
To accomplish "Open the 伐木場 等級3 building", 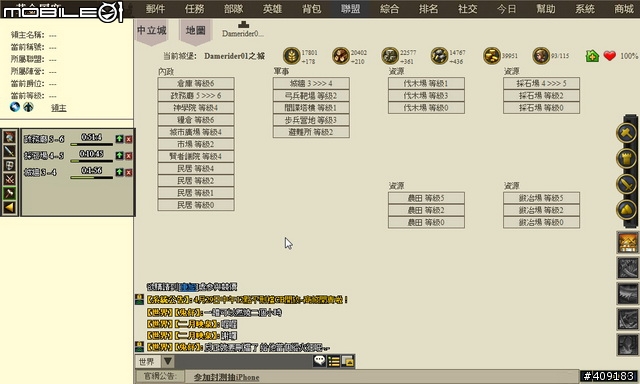I will [426, 96].
